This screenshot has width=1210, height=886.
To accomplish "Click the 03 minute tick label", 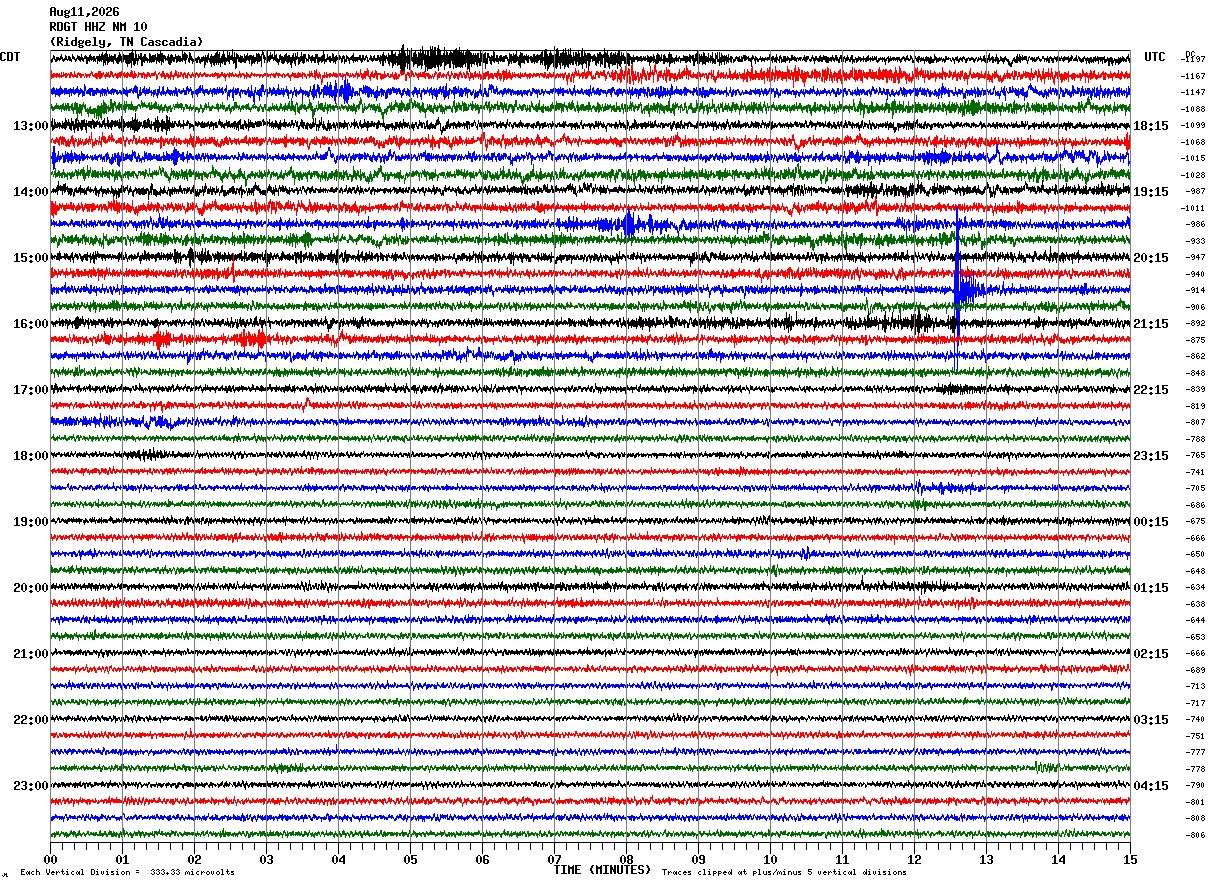I will point(266,859).
